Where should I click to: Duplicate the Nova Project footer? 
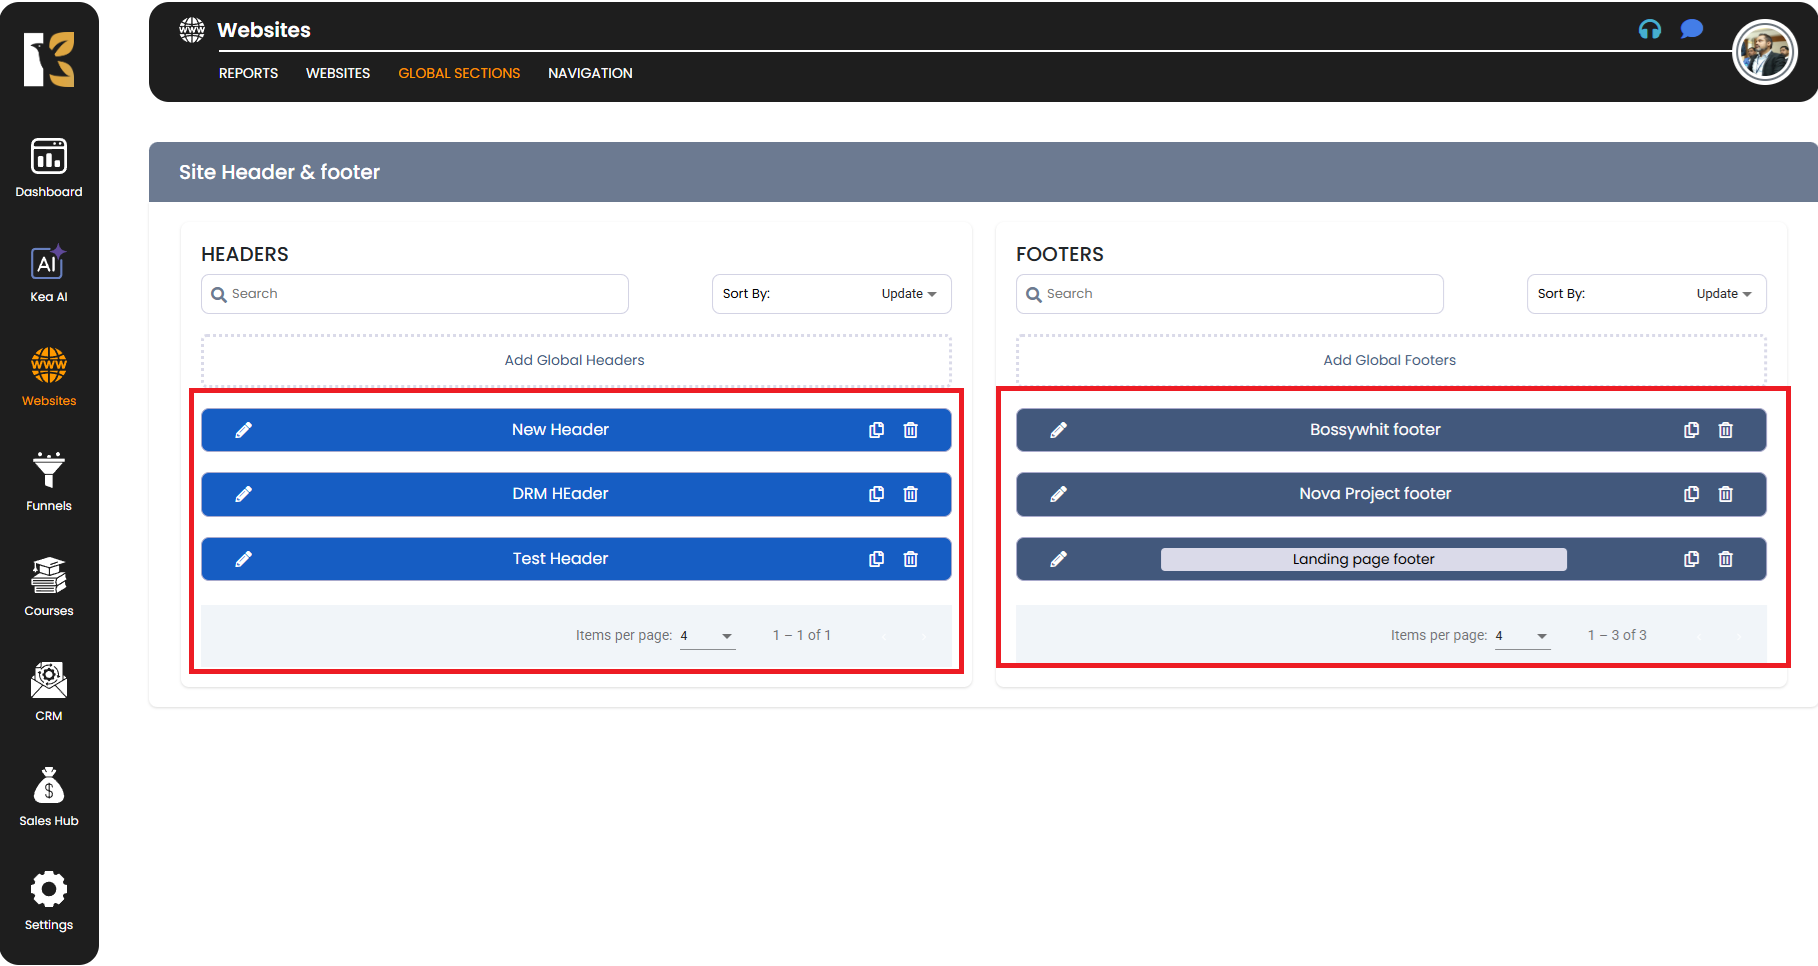(x=1691, y=494)
